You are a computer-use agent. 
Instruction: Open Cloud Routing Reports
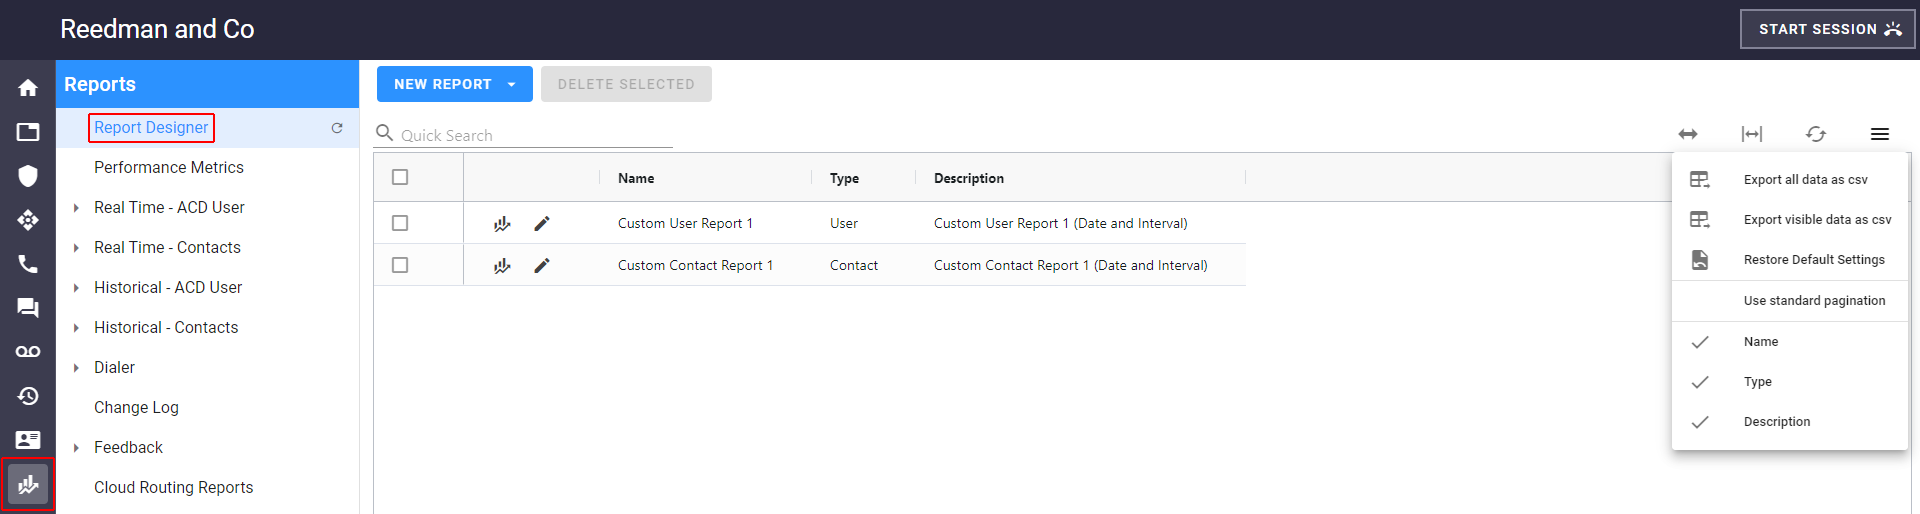click(174, 488)
